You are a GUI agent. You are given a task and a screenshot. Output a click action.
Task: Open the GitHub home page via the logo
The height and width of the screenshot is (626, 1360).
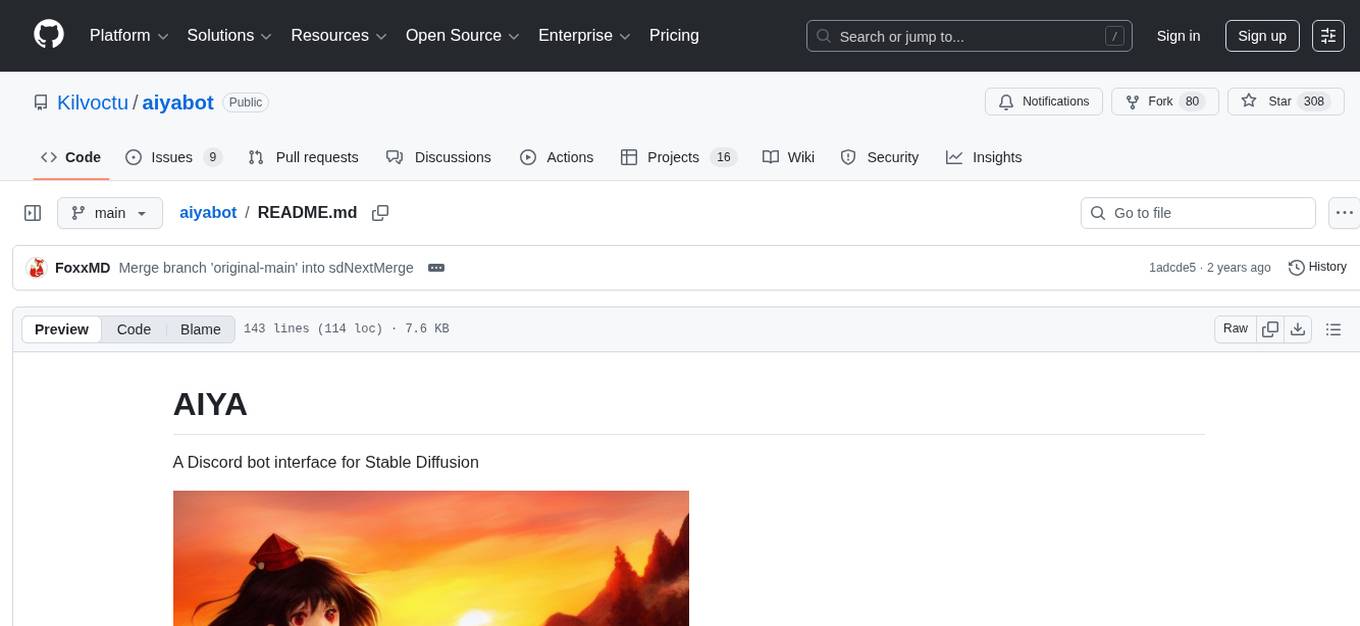[x=48, y=35]
